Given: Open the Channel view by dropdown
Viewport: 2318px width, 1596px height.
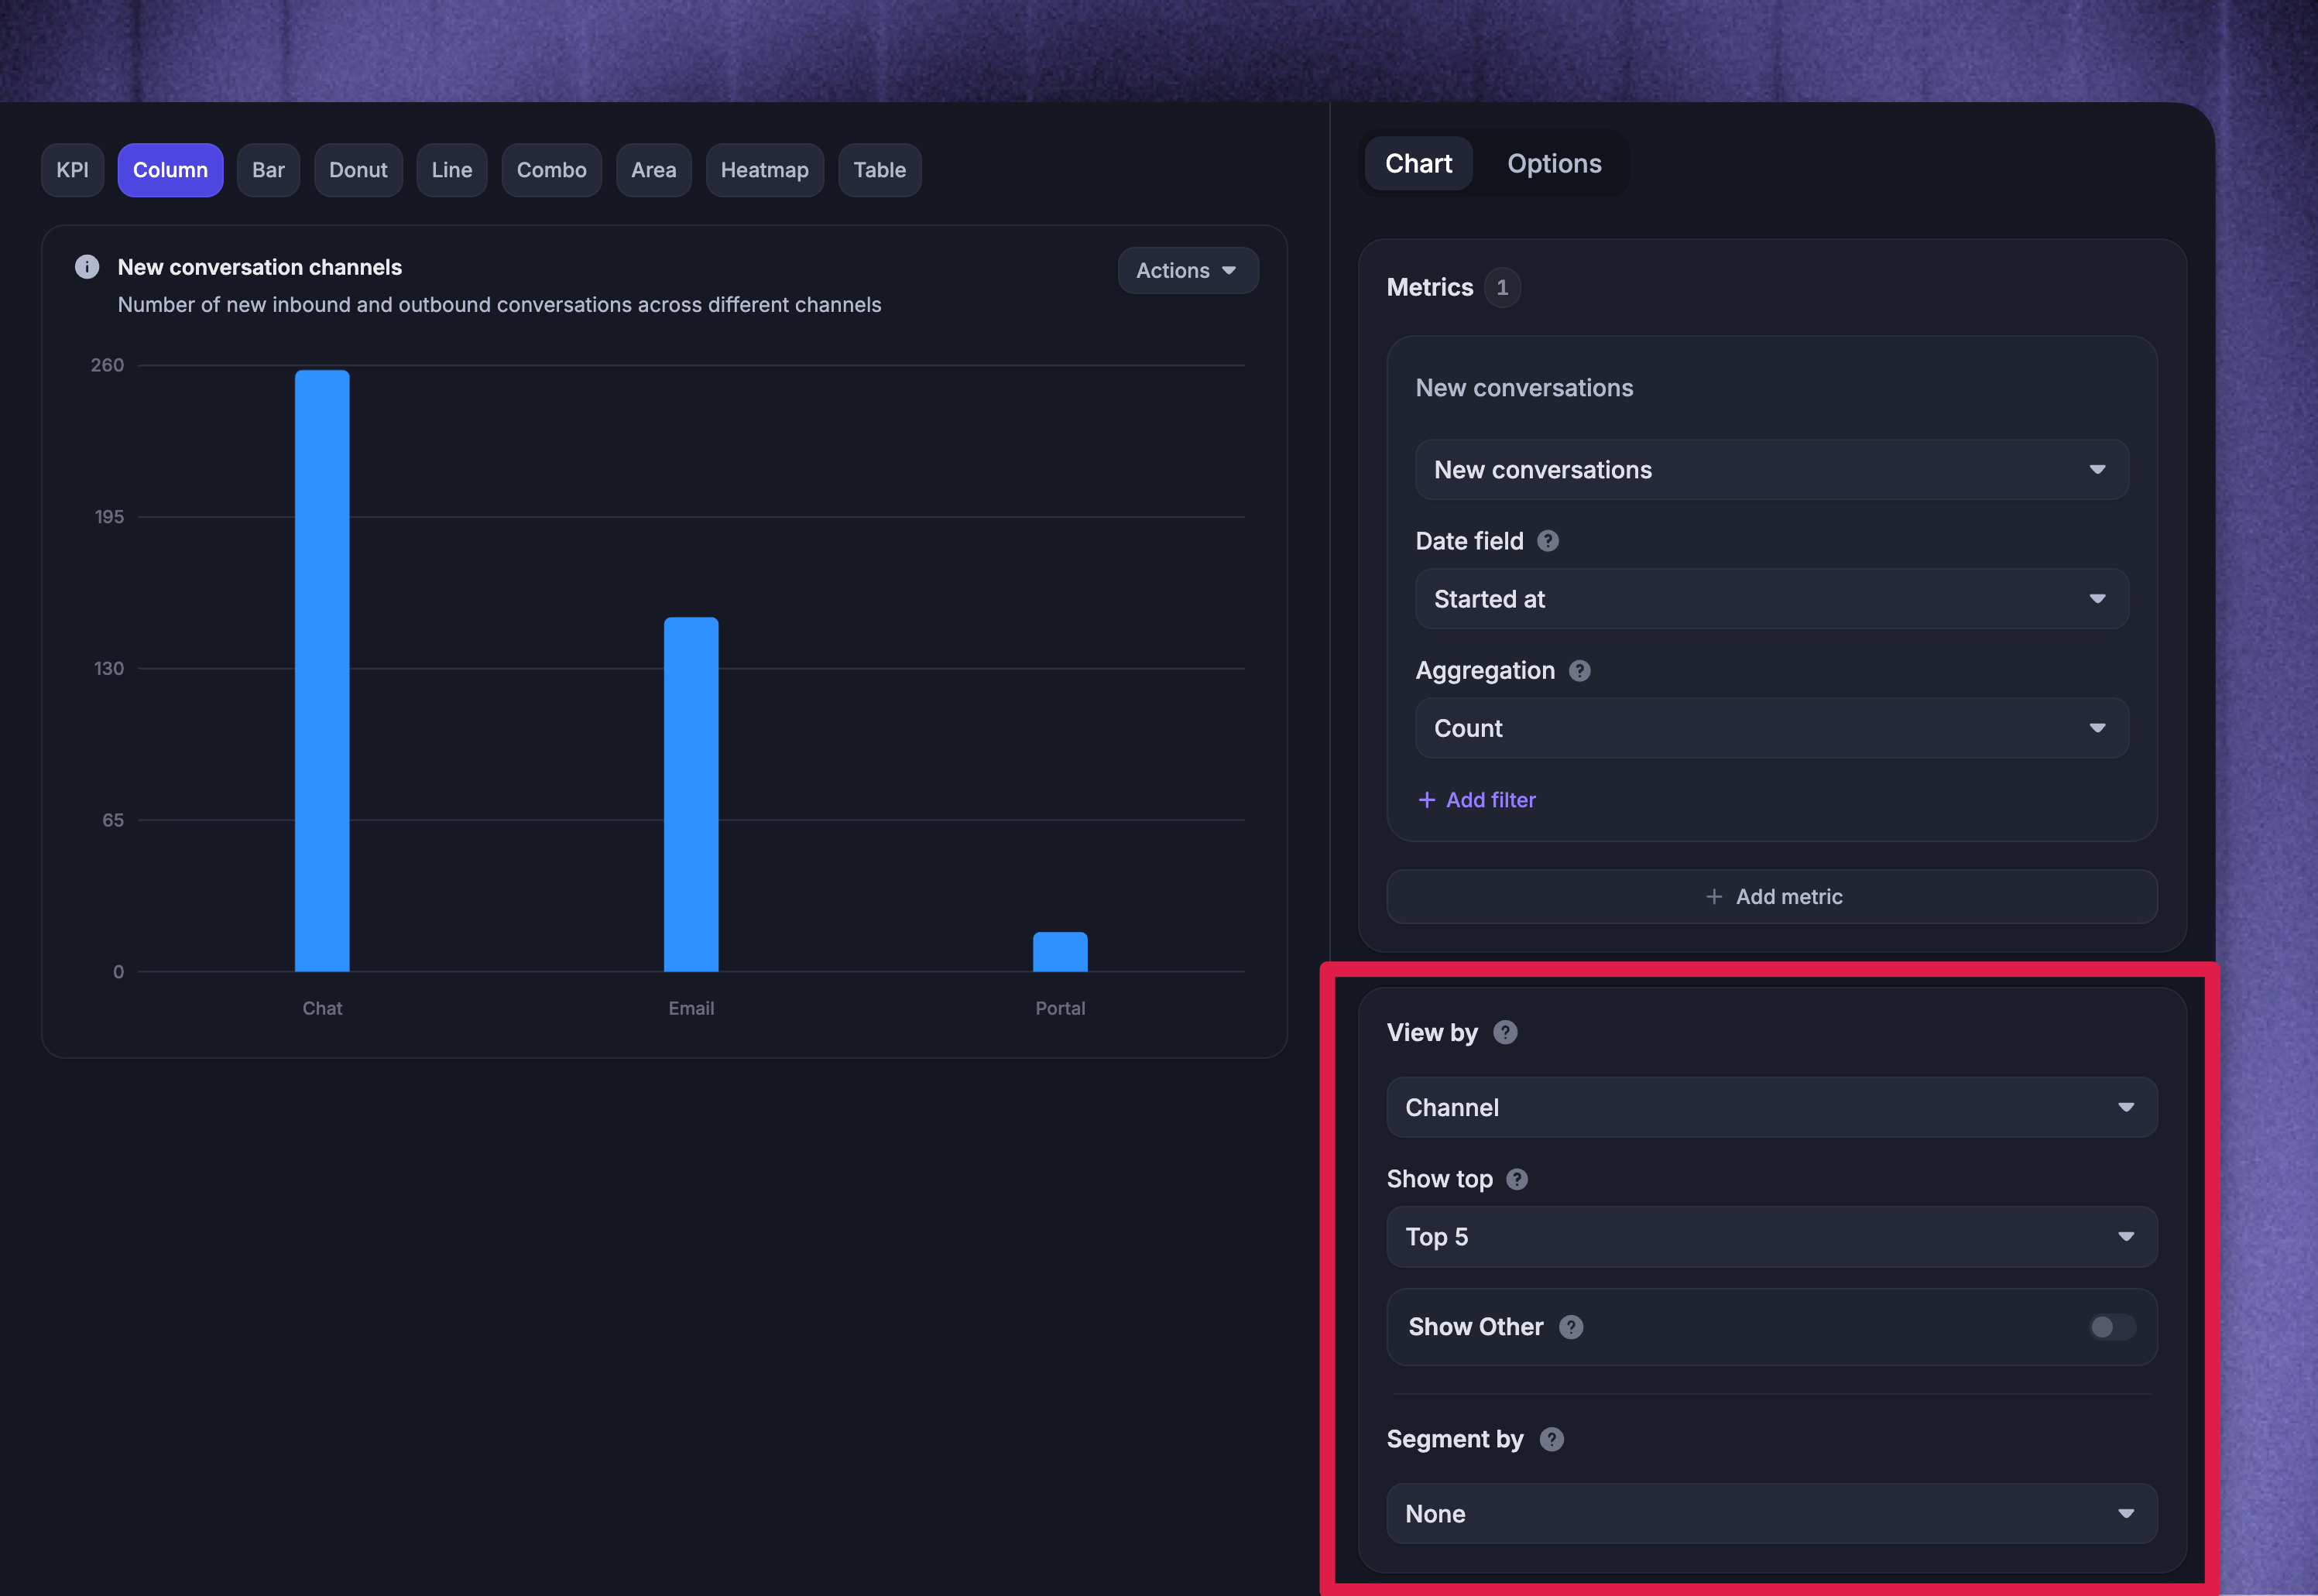Looking at the screenshot, I should tap(1772, 1107).
